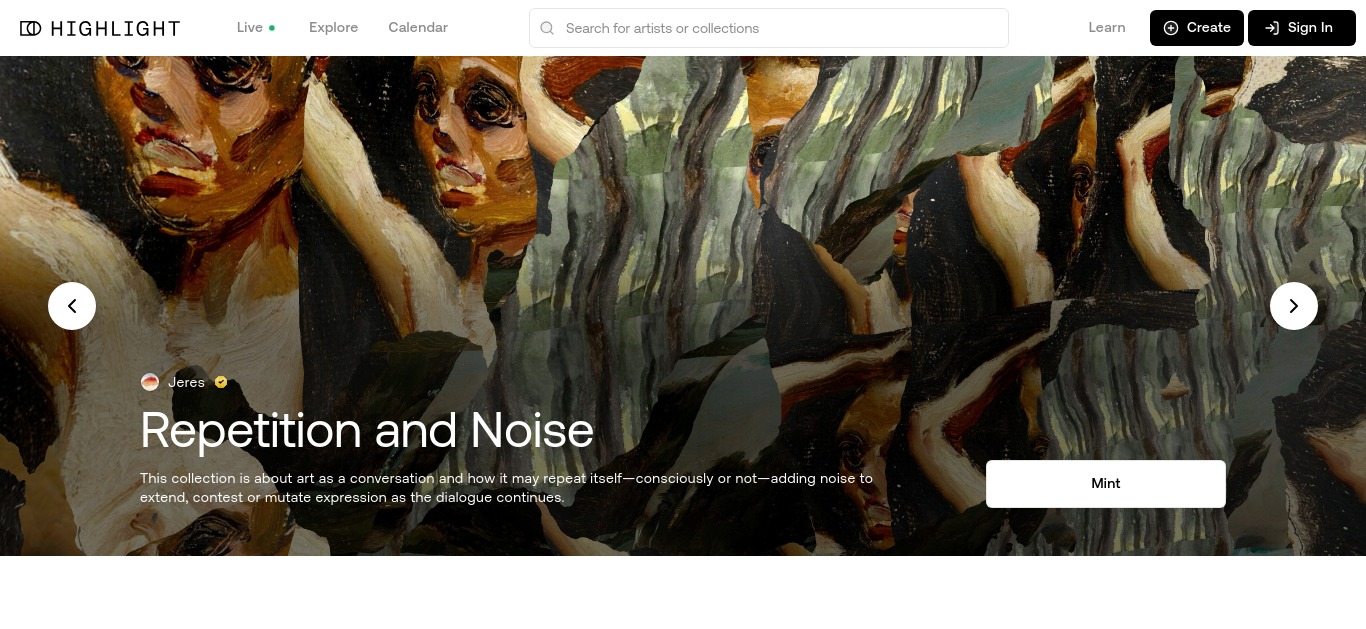
Task: Click the HIGHLIGHT wordmark text
Action: tap(115, 28)
